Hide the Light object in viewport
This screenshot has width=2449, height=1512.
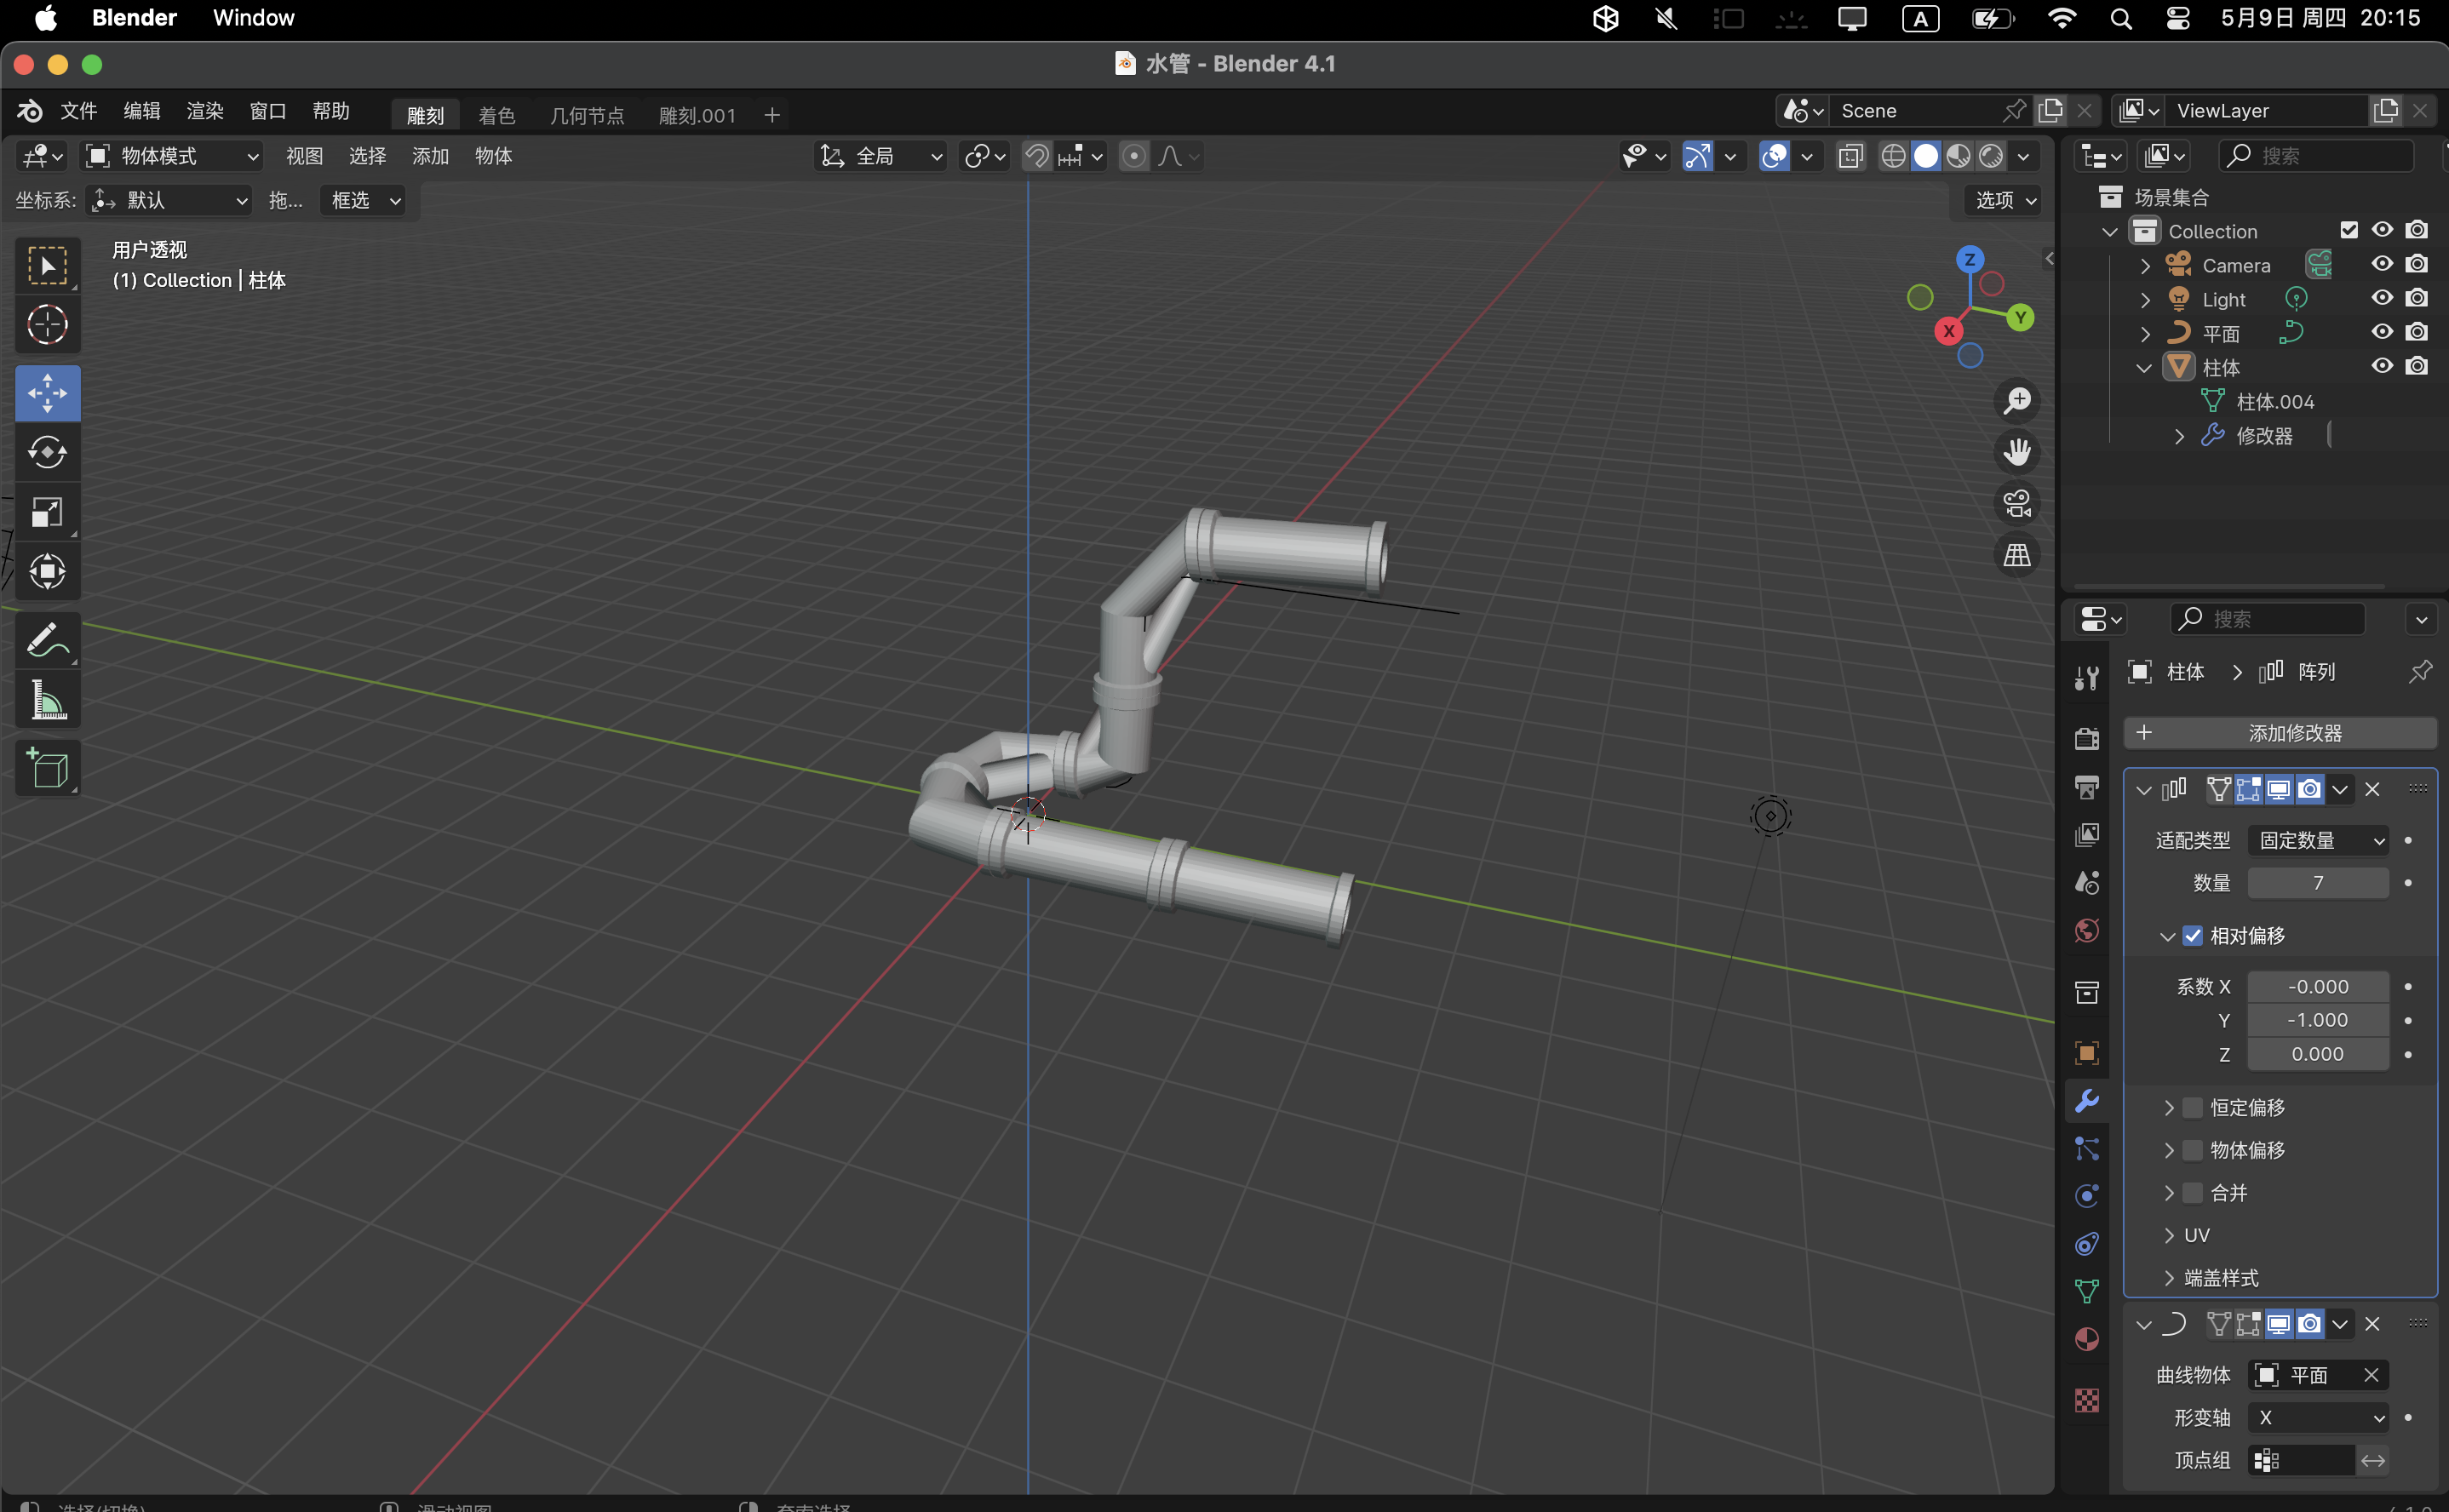[2382, 298]
